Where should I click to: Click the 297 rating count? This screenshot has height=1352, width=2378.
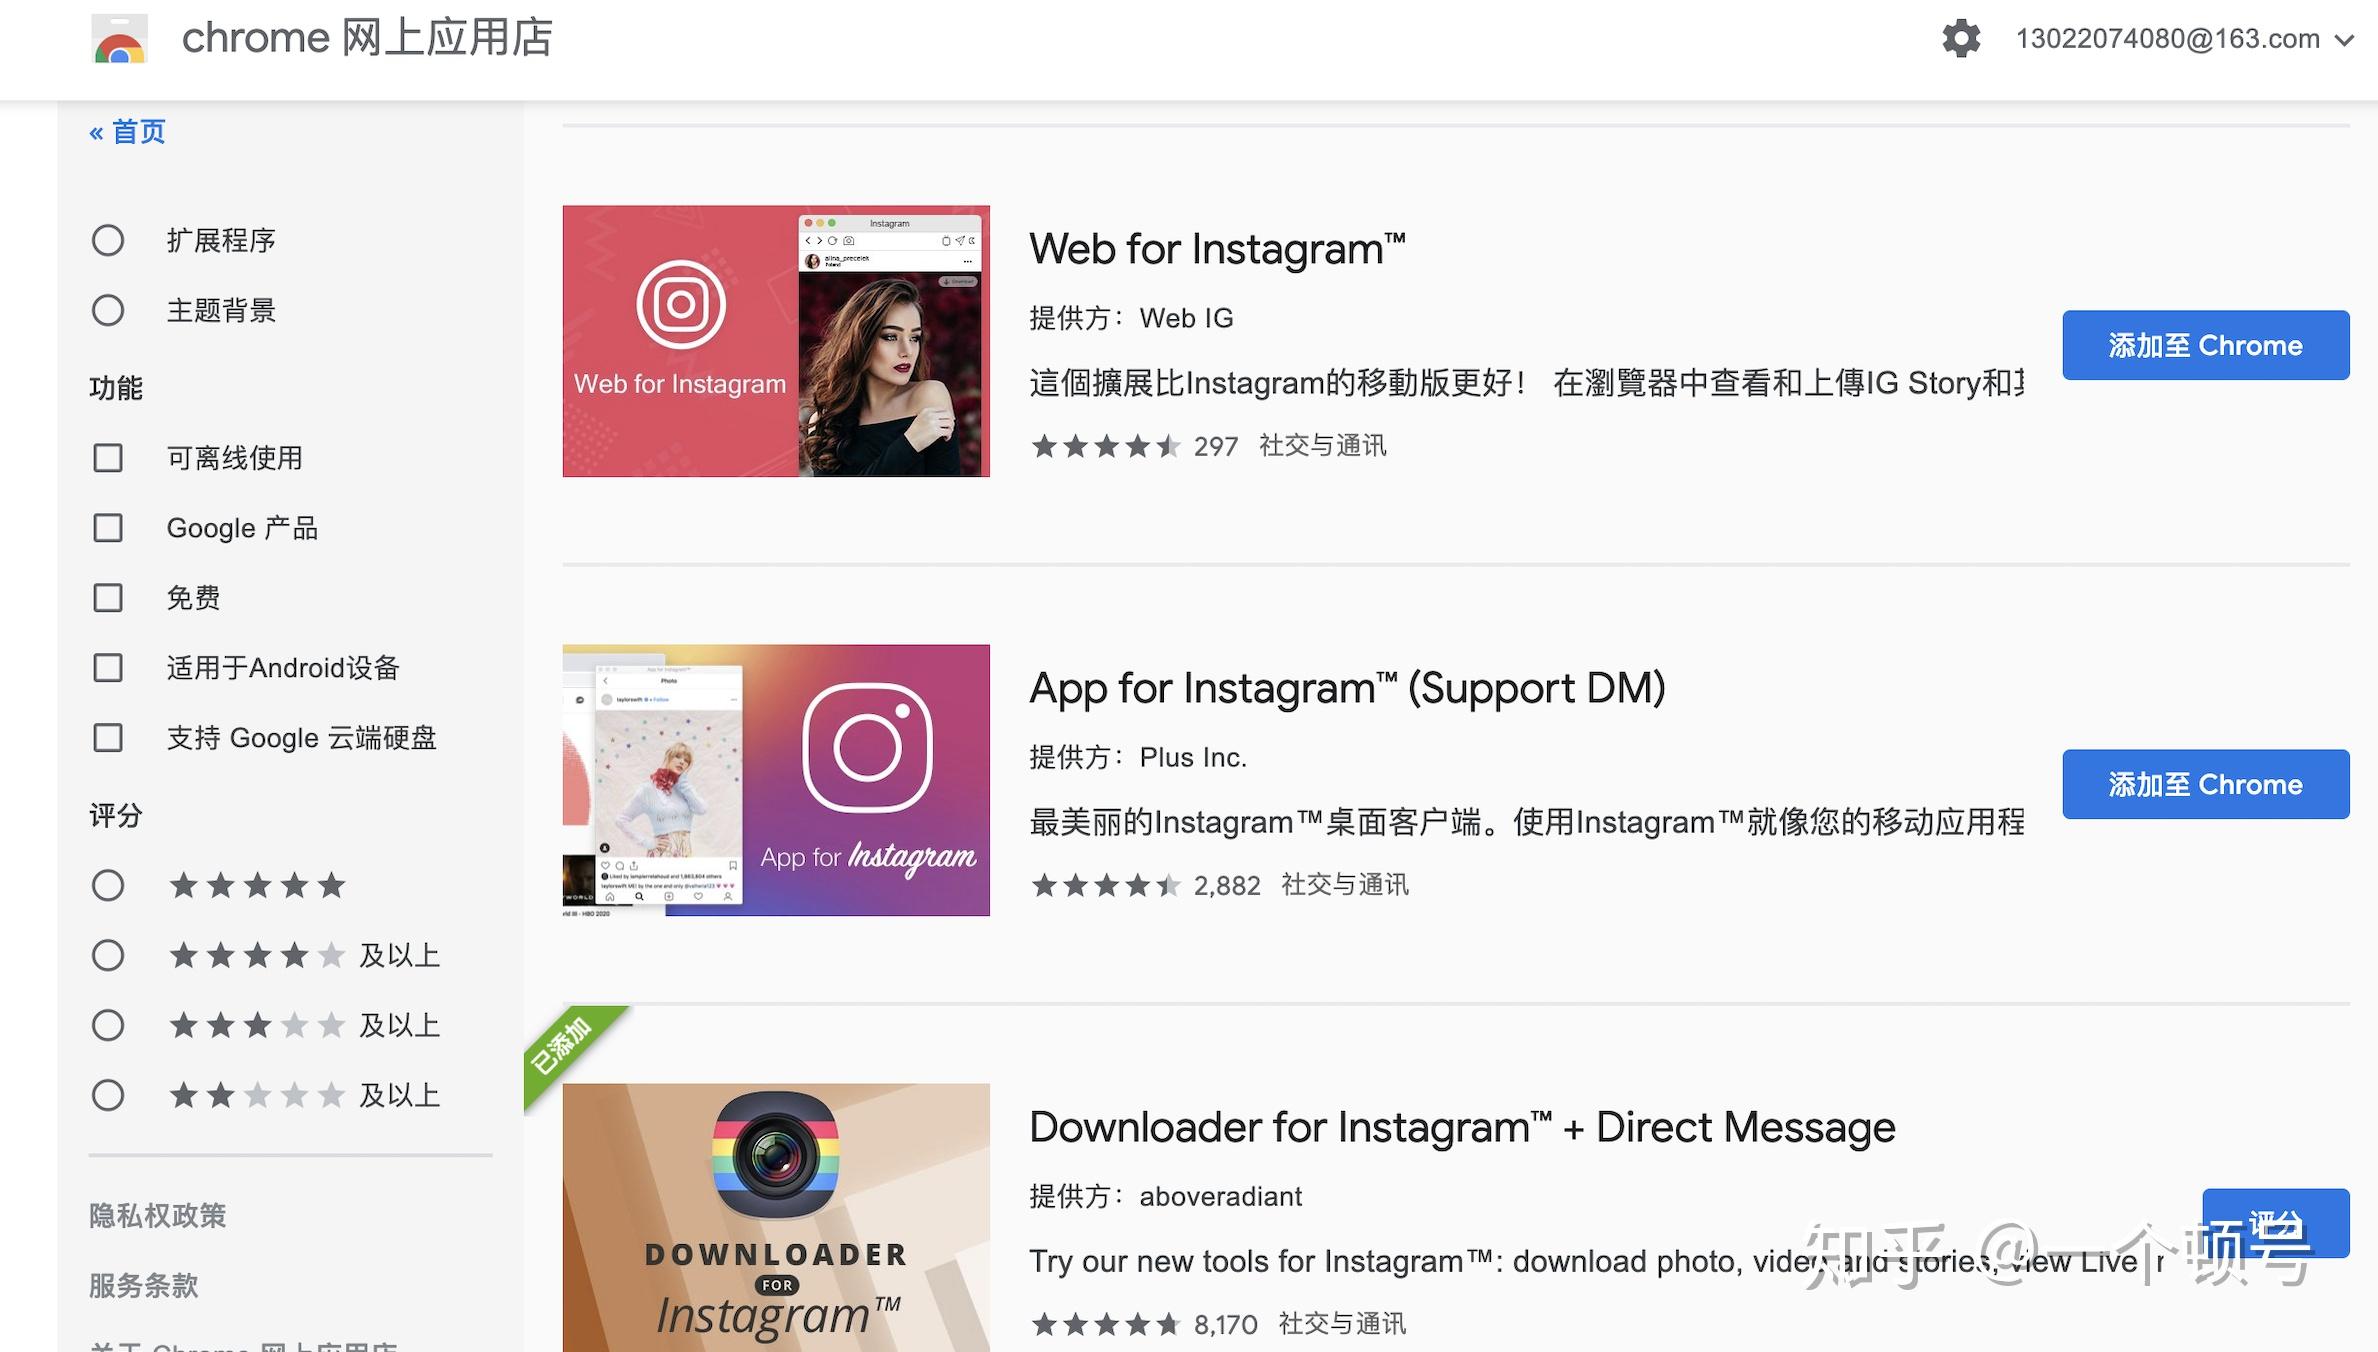click(x=1216, y=446)
